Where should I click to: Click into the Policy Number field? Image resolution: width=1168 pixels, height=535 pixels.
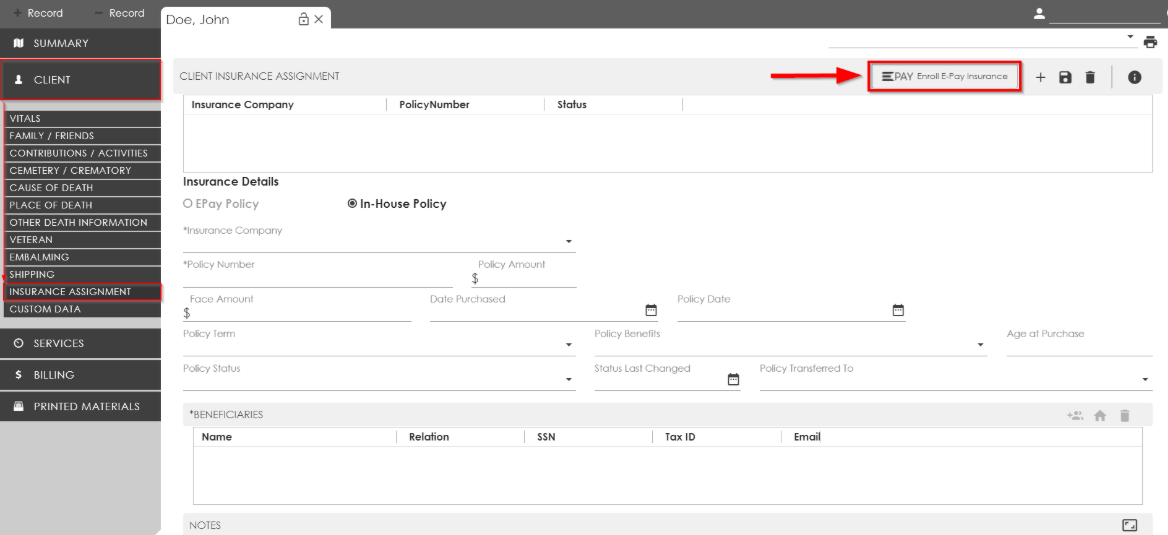point(317,278)
